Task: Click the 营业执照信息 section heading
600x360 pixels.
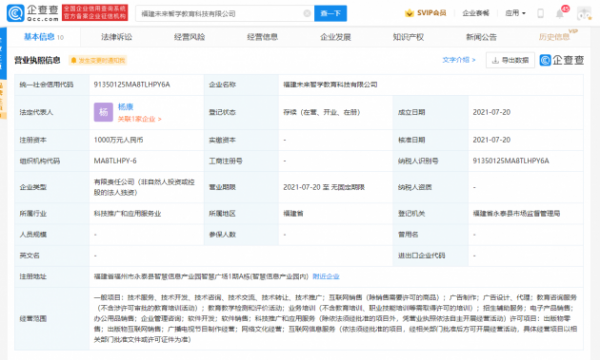Action: (38, 60)
